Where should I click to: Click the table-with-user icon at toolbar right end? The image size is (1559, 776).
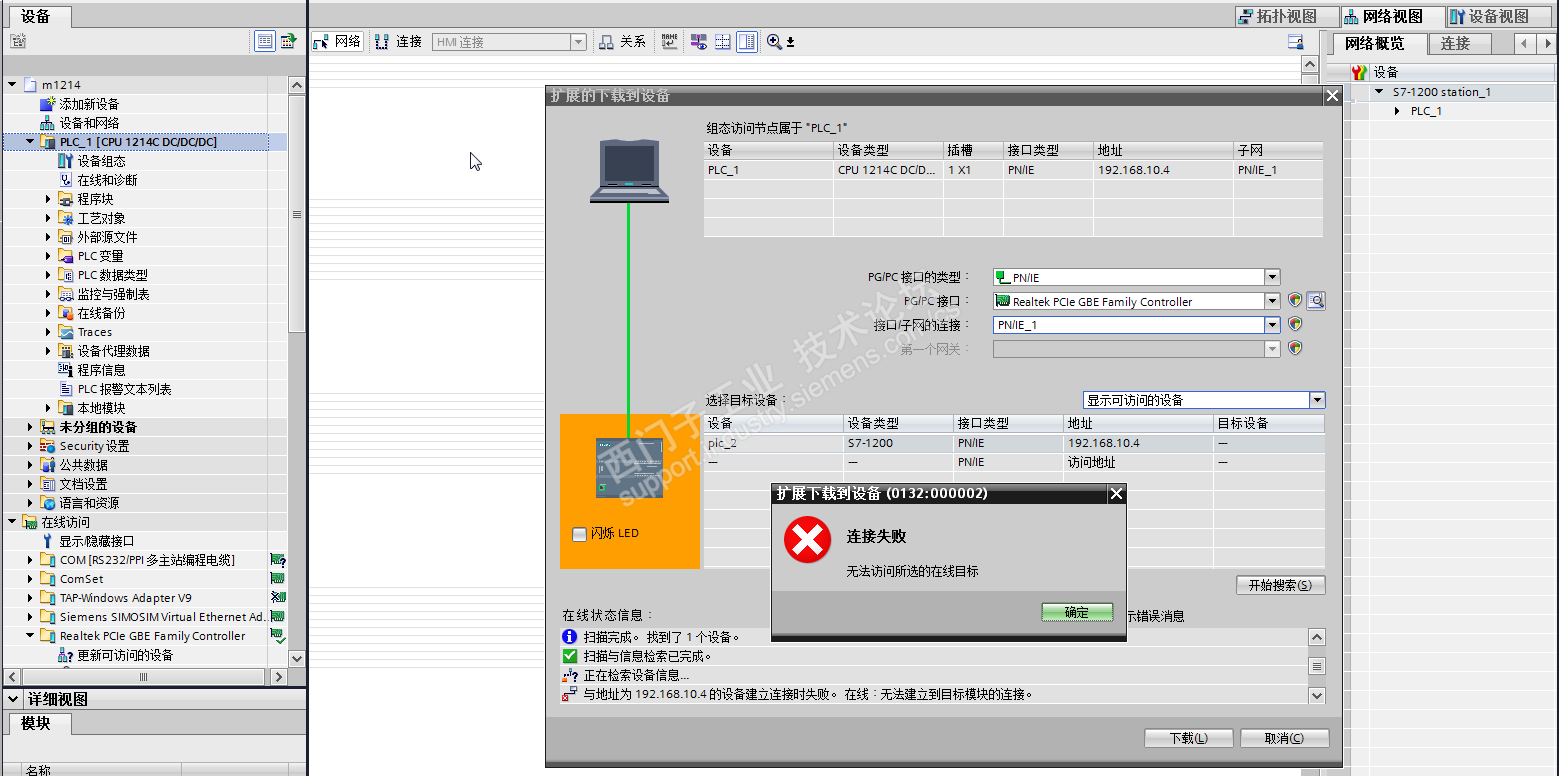click(x=1295, y=42)
